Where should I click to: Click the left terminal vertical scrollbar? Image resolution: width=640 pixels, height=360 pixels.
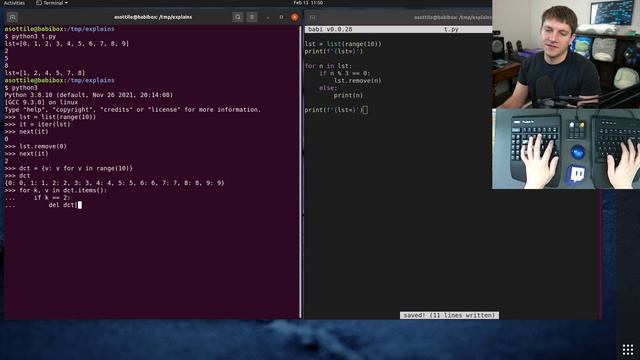click(300, 171)
